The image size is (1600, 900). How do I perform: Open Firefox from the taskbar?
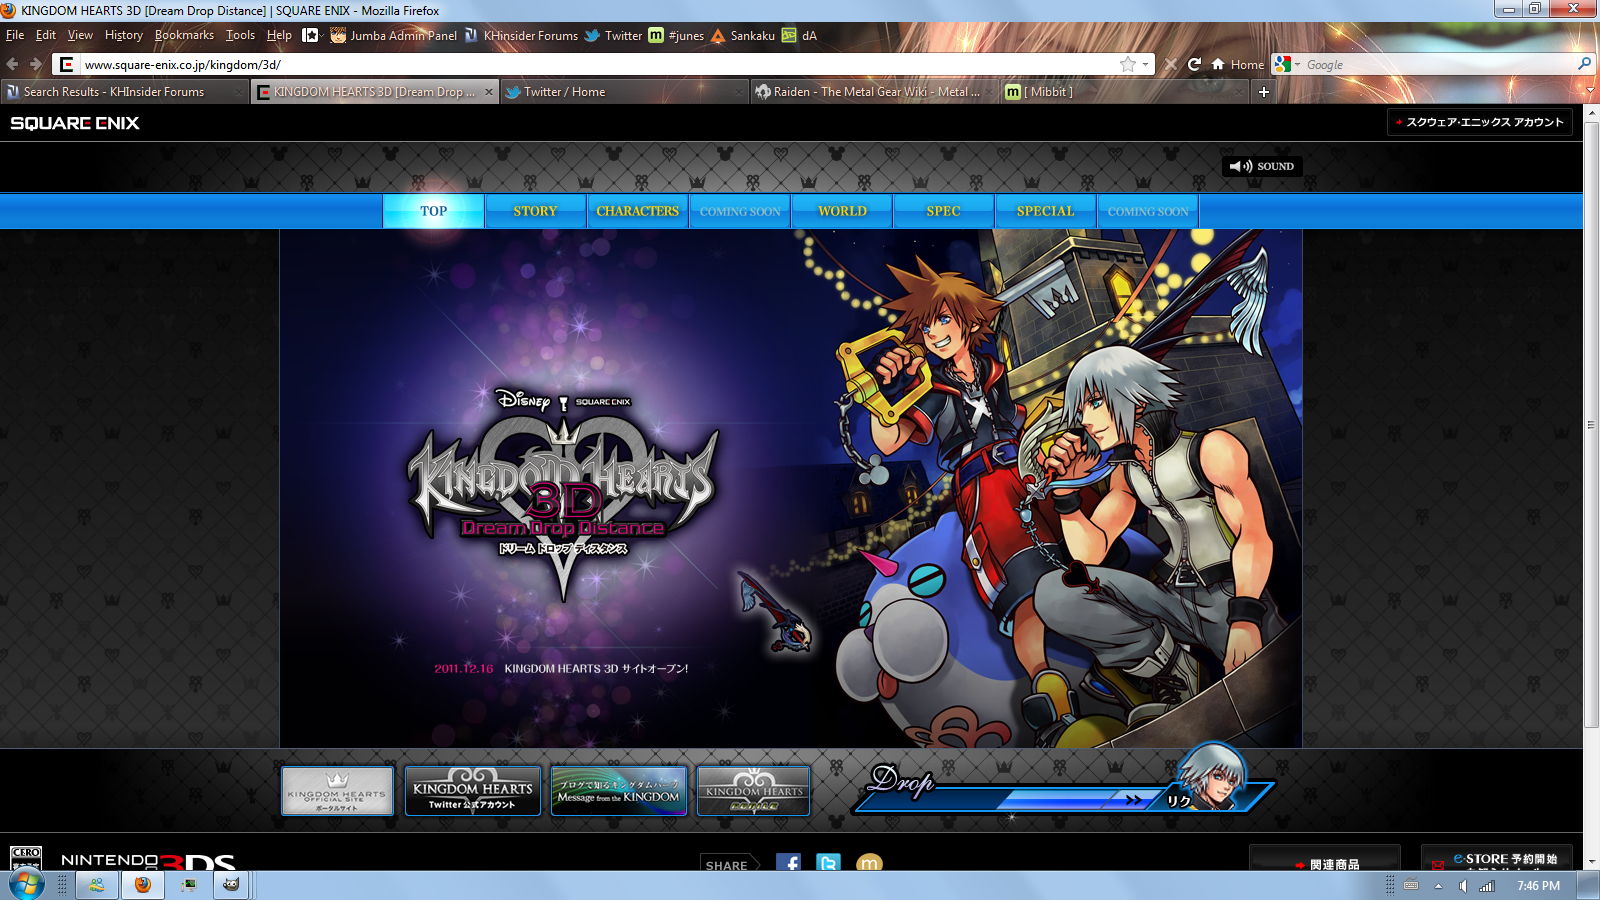pos(143,885)
